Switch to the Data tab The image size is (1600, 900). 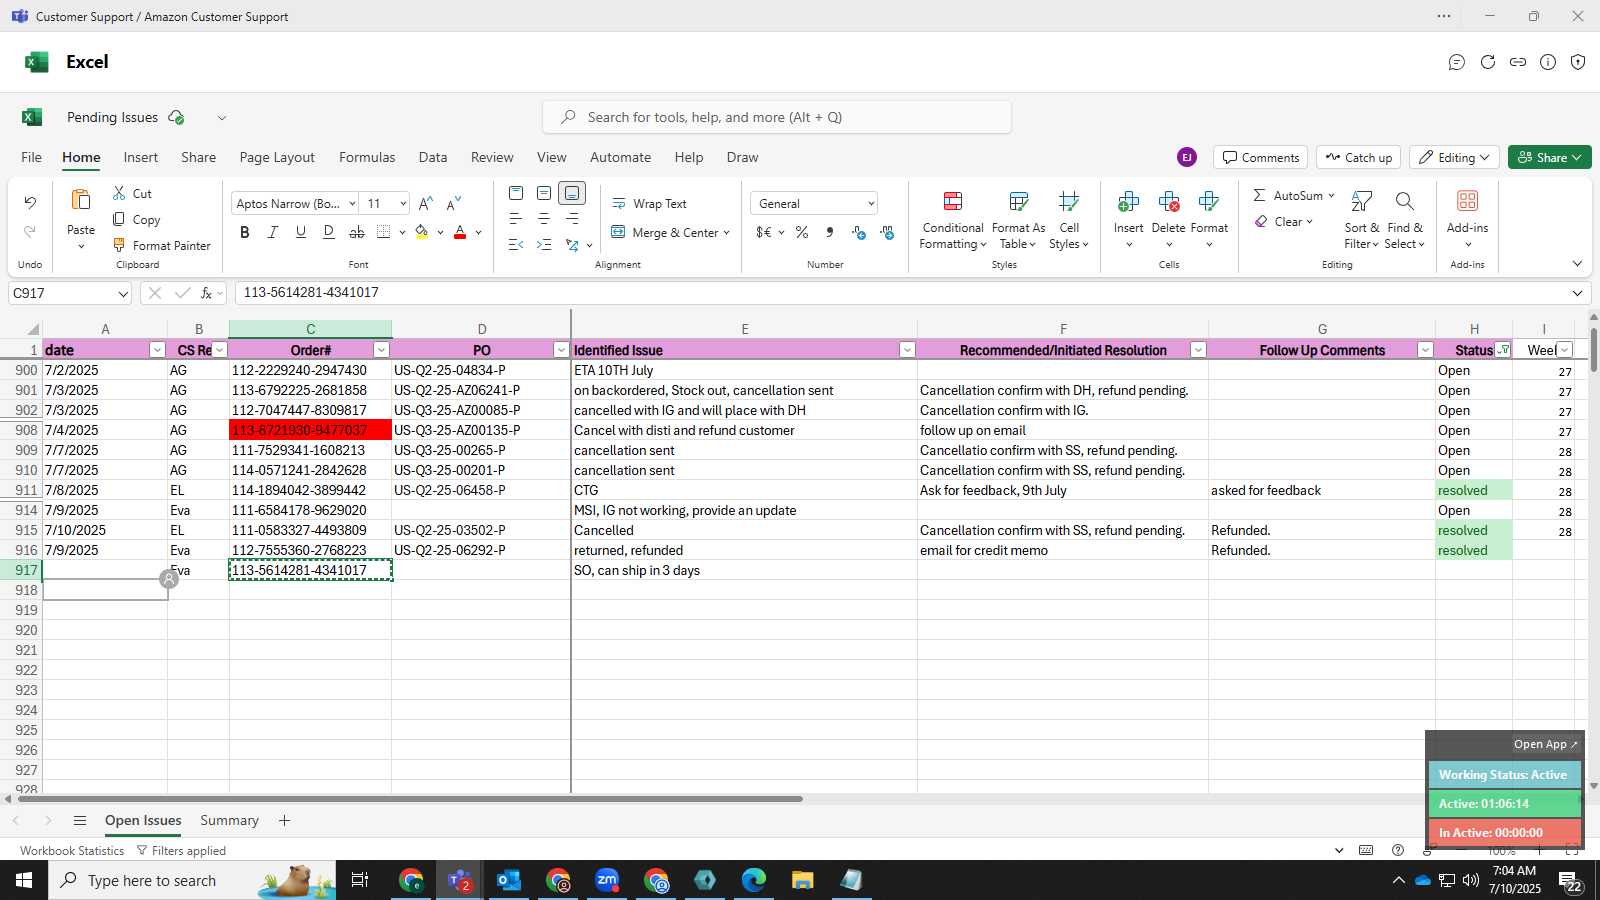(433, 157)
